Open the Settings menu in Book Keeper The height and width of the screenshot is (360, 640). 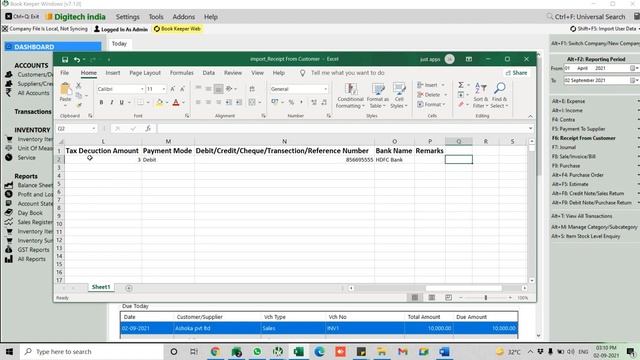[x=127, y=17]
